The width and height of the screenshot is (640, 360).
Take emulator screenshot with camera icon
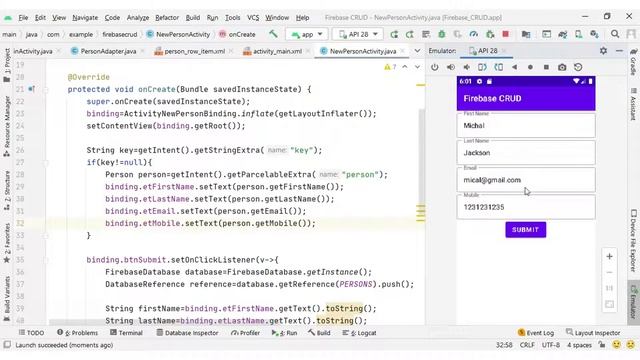562,67
